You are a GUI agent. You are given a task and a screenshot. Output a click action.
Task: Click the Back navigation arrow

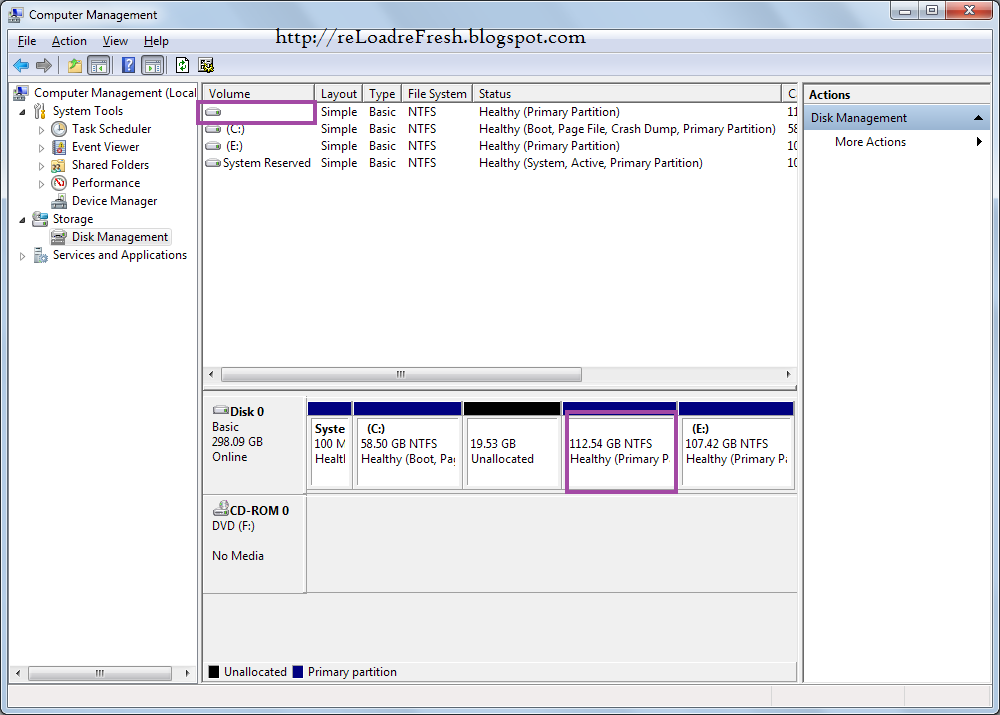pyautogui.click(x=20, y=65)
